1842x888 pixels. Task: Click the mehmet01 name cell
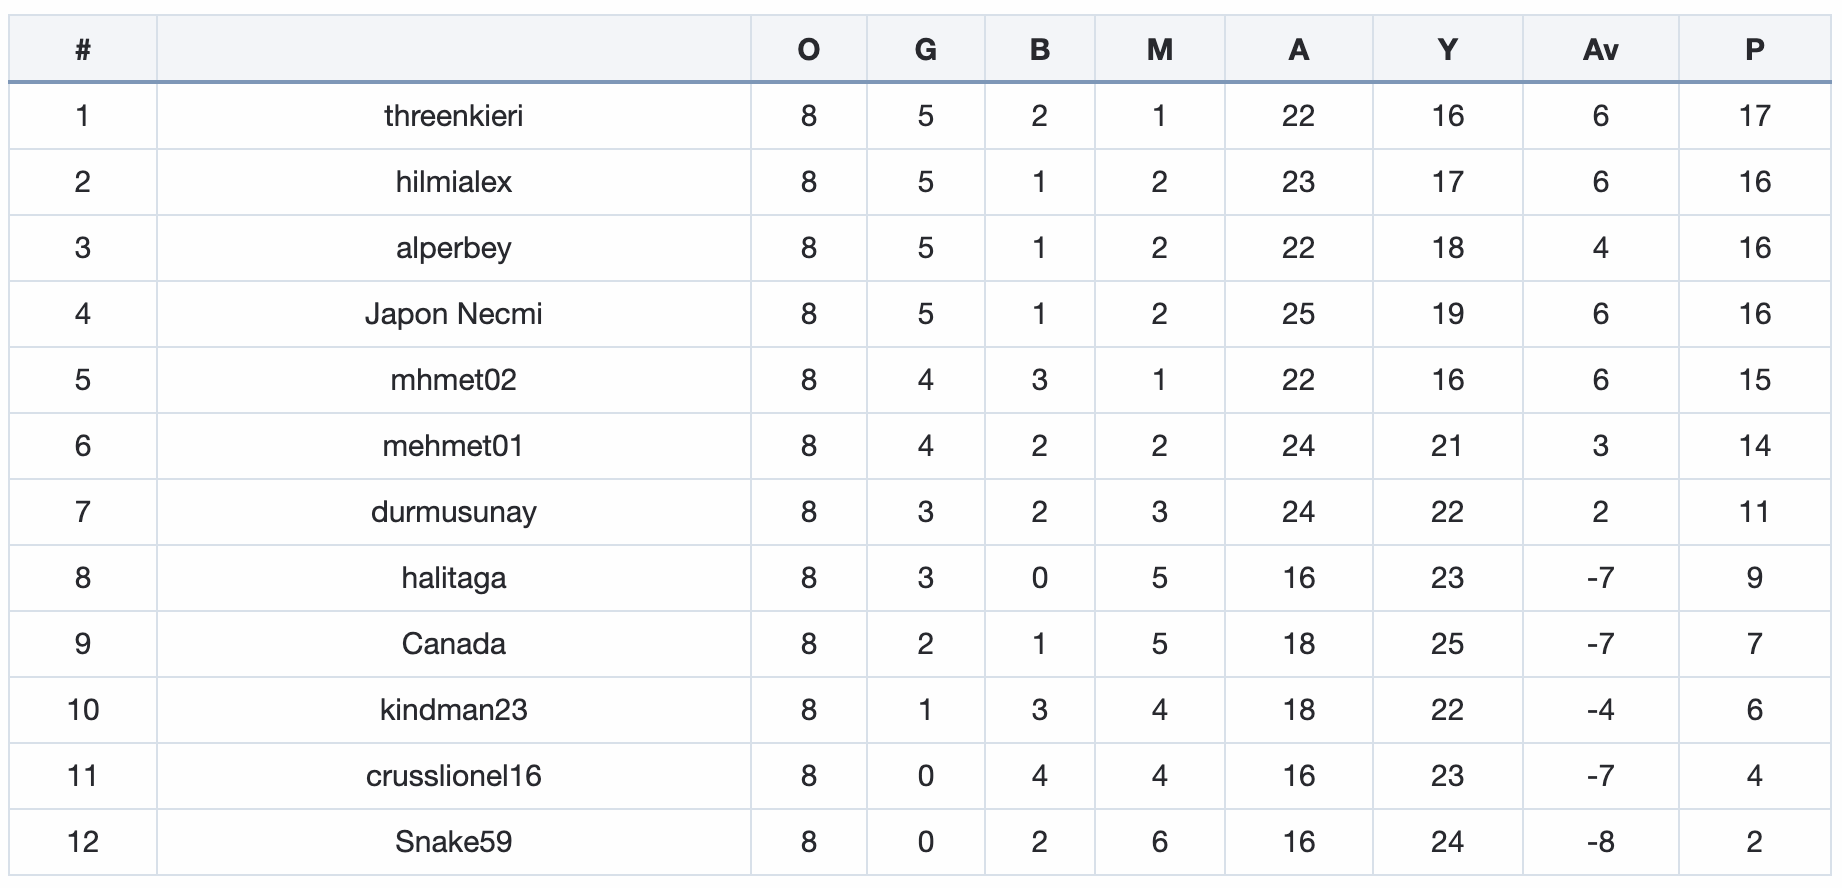pyautogui.click(x=454, y=446)
